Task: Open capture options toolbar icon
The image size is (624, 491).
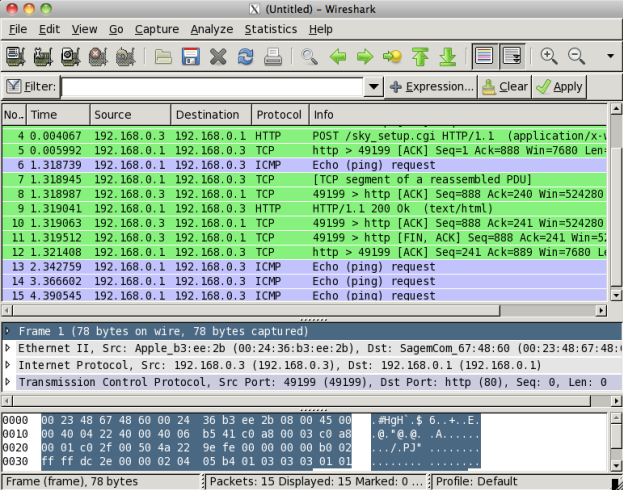Action: point(43,56)
